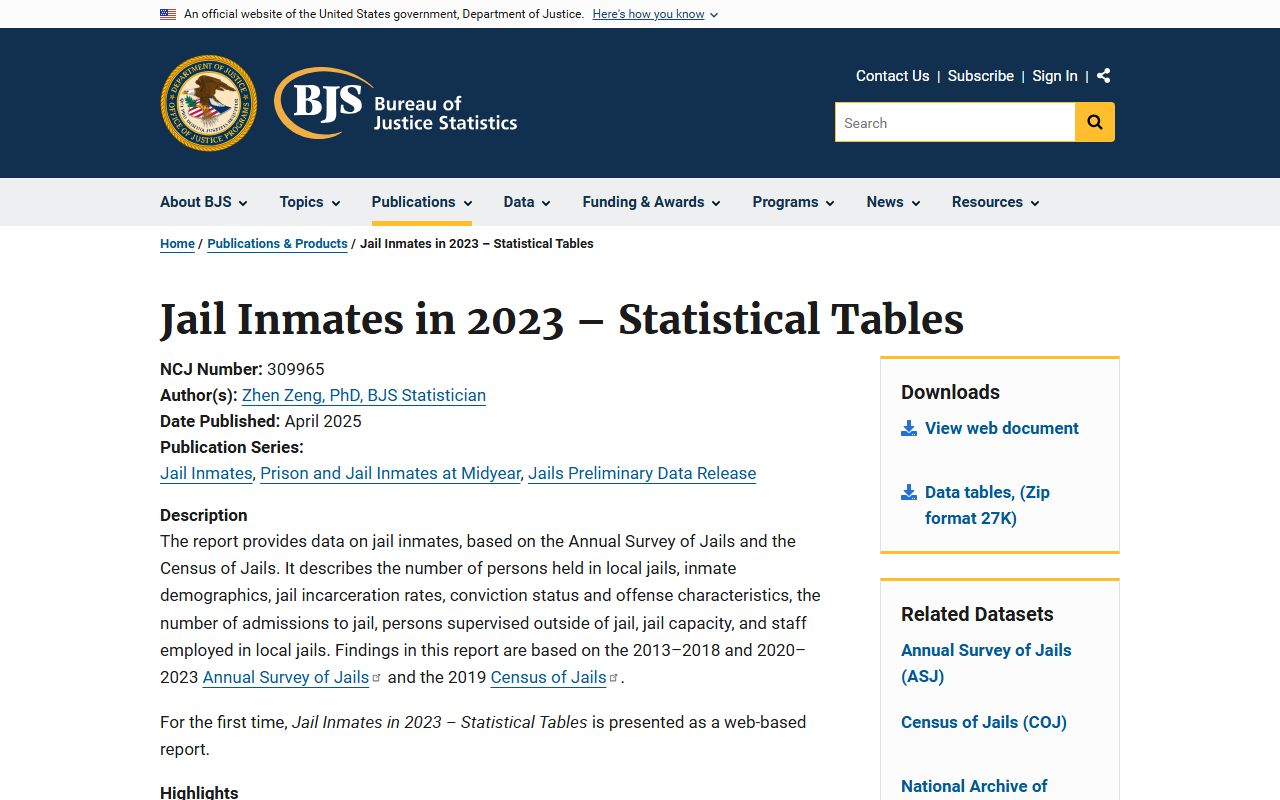Expand the Topics navigation menu
This screenshot has width=1280, height=800.
(x=310, y=202)
